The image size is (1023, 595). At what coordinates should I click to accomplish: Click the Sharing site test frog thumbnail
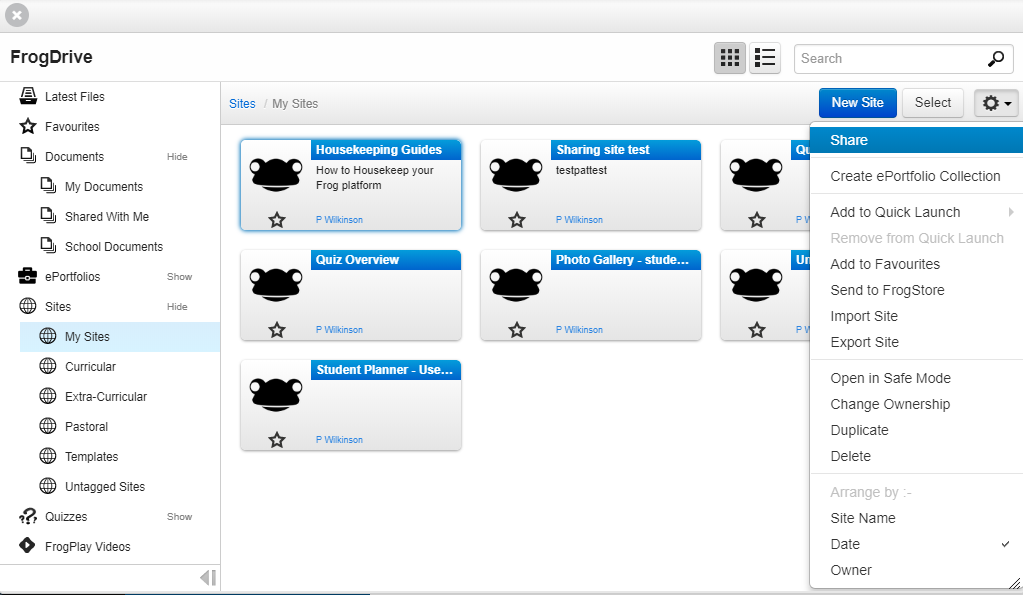coord(516,174)
